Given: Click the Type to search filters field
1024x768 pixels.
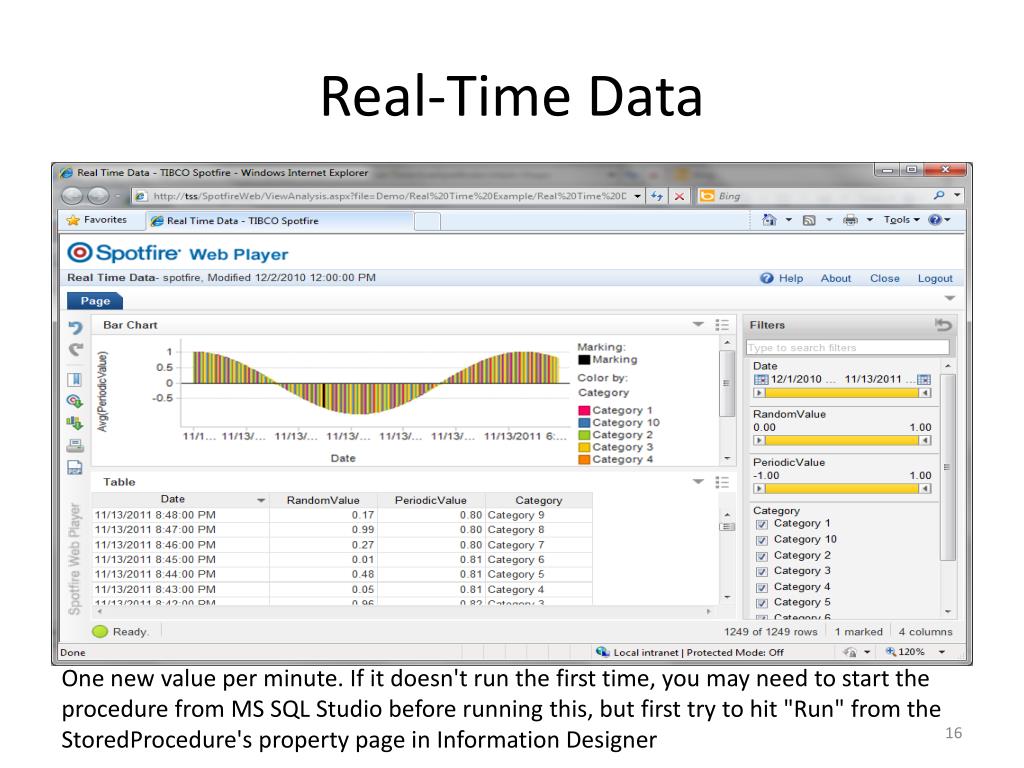Looking at the screenshot, I should 848,347.
